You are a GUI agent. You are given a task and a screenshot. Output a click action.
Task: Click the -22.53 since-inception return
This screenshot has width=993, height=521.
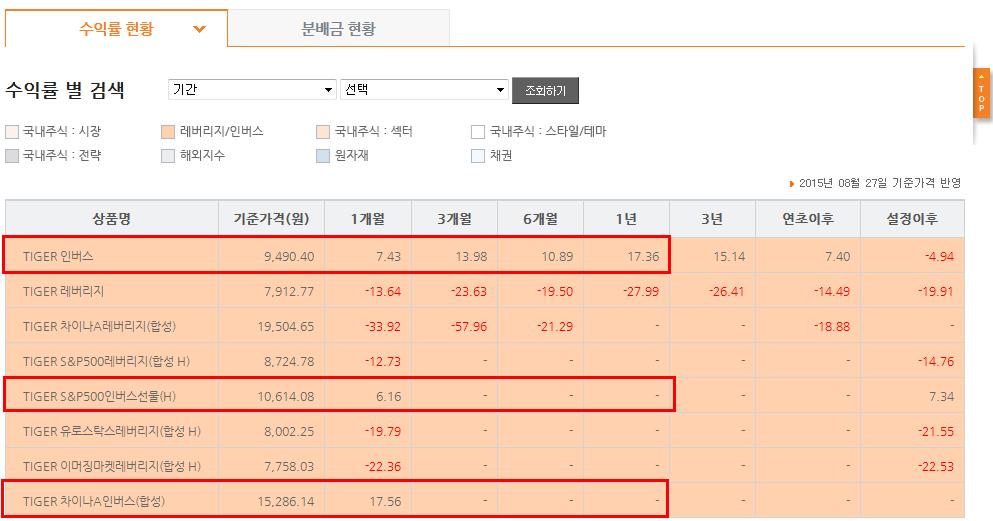935,467
